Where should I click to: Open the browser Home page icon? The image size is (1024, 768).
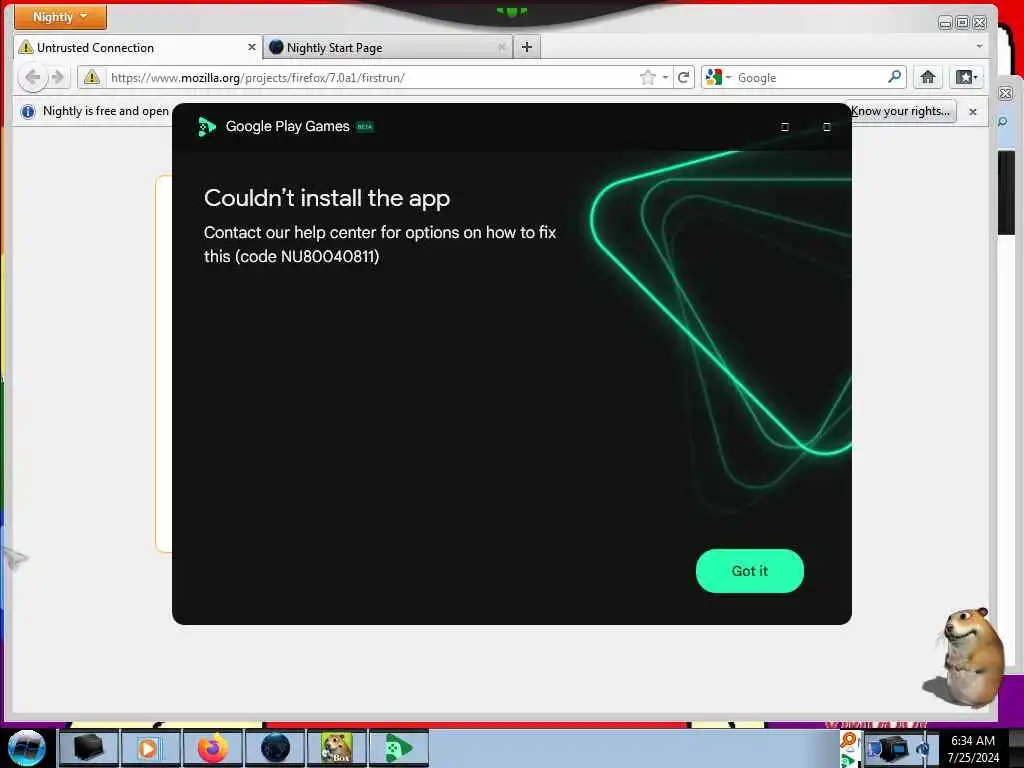(x=927, y=77)
